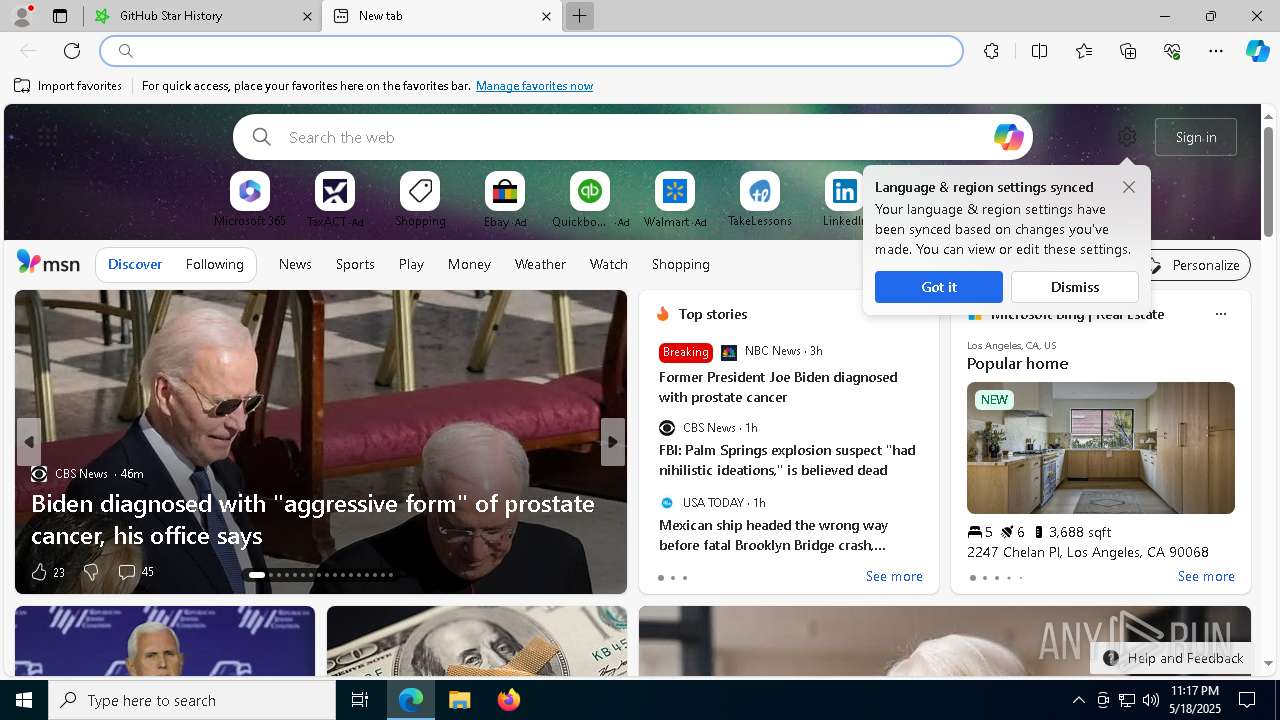1280x720 pixels.
Task: Open Watch category in MSN menu
Action: tap(608, 264)
